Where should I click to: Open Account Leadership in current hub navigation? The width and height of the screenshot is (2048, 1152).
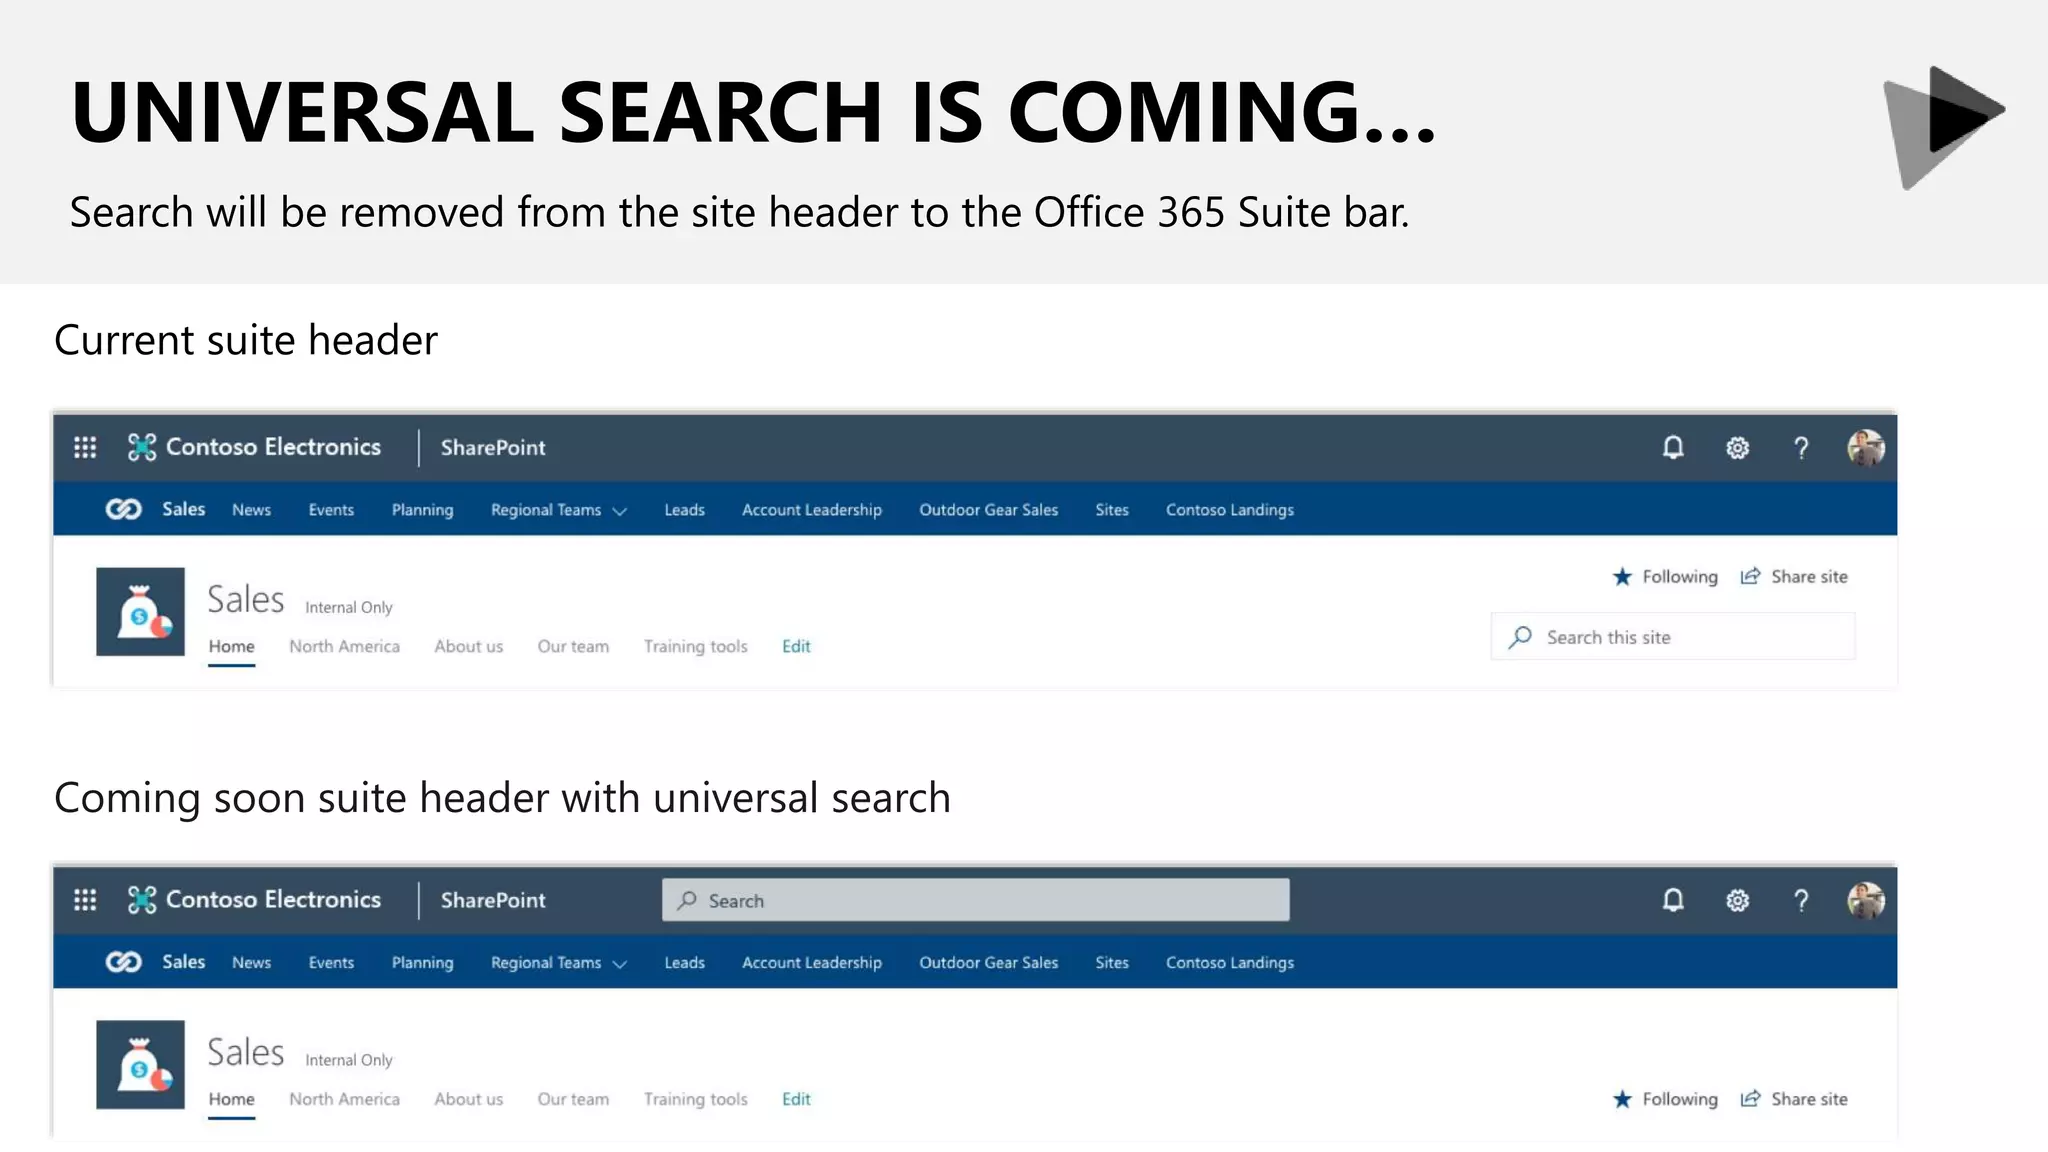tap(812, 510)
